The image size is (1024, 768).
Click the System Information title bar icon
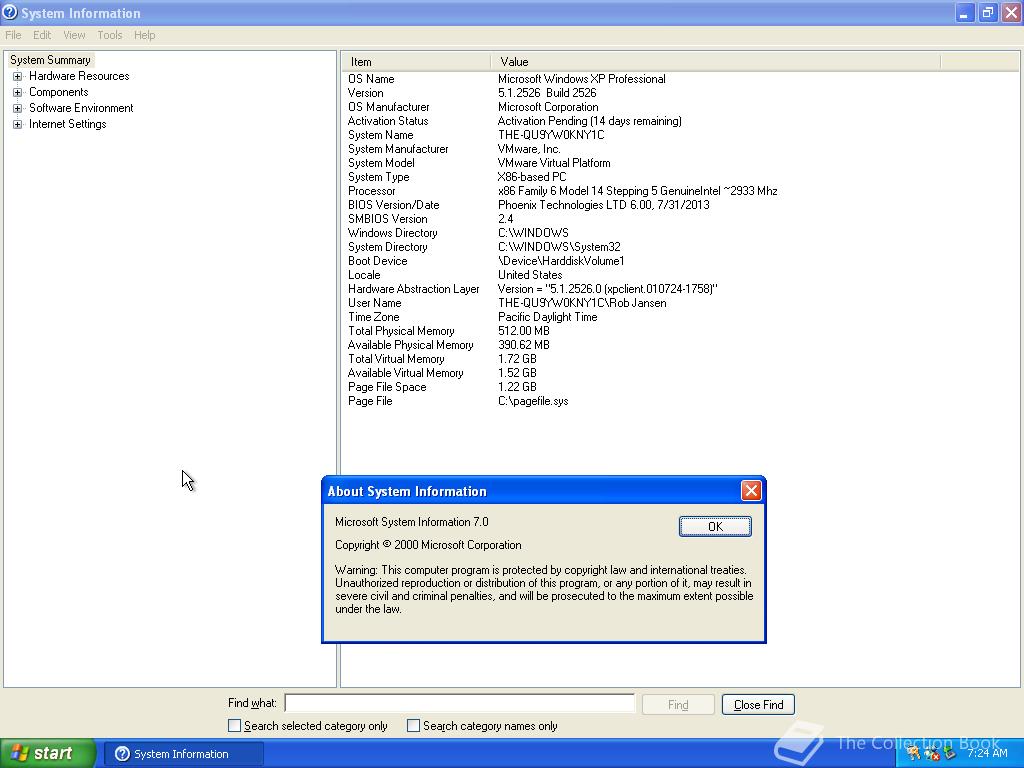[10, 12]
